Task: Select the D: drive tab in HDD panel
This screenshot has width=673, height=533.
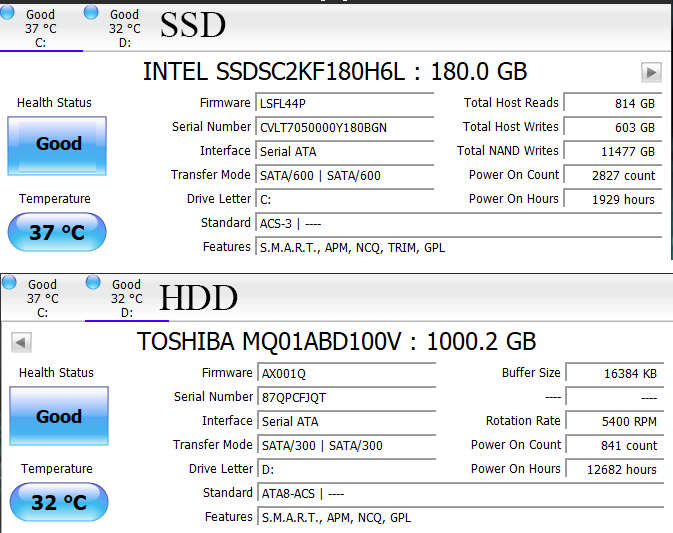Action: (x=127, y=298)
